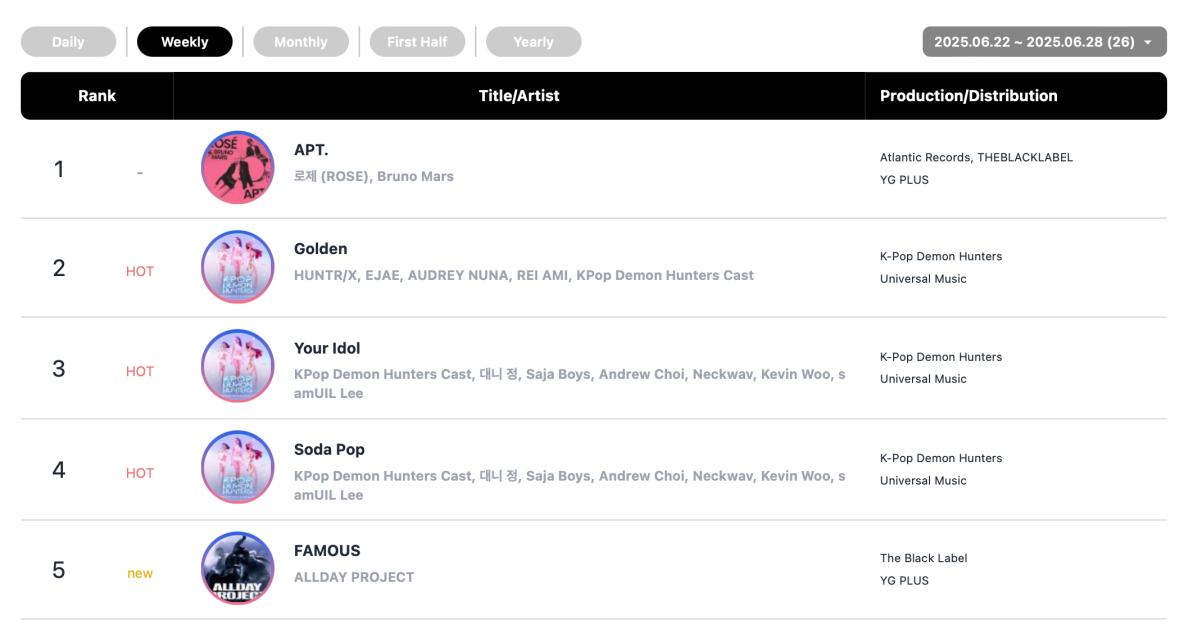The width and height of the screenshot is (1193, 624).
Task: Open the Golden album cover thumbnail
Action: [237, 266]
